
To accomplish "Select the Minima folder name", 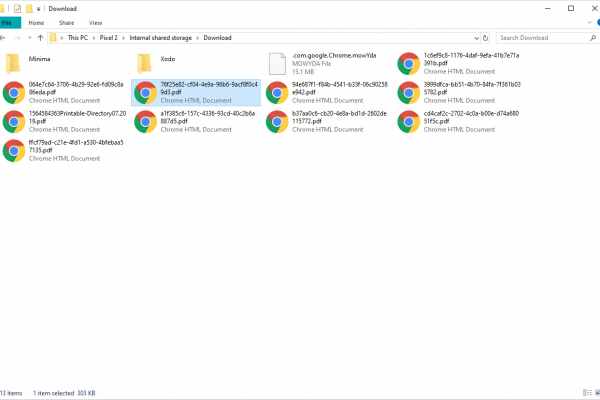I will (x=39, y=59).
